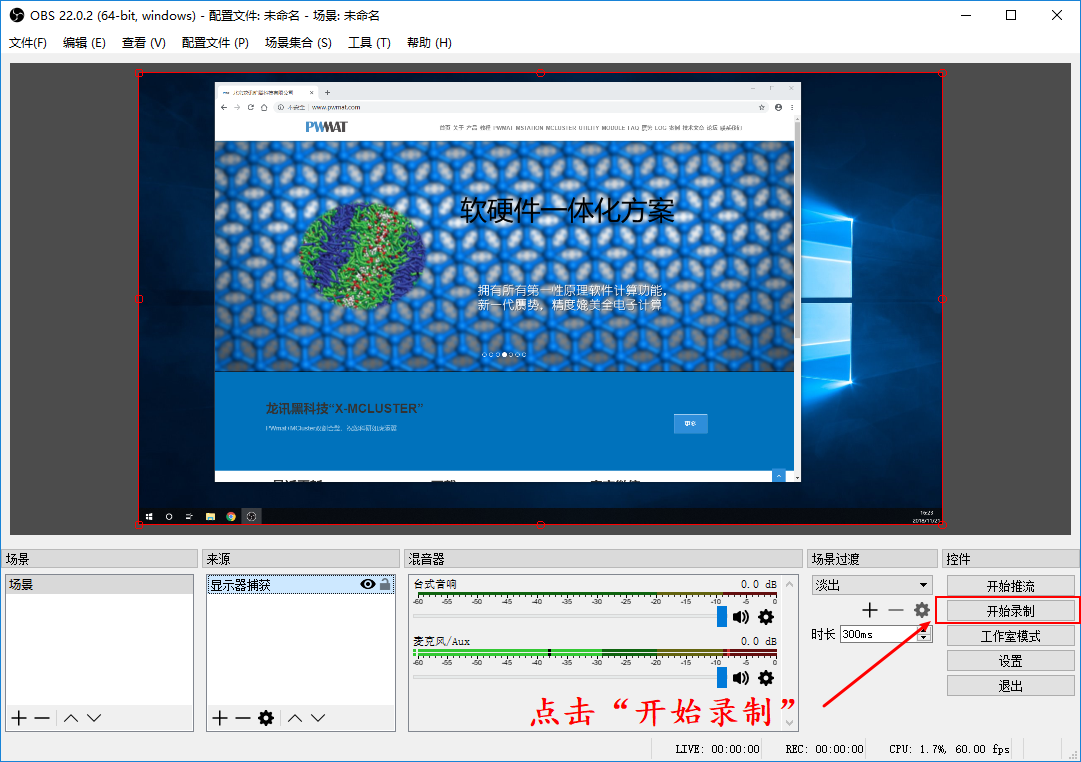The width and height of the screenshot is (1081, 762).
Task: Mute the 麦克风/Aux speaker icon
Action: (741, 678)
